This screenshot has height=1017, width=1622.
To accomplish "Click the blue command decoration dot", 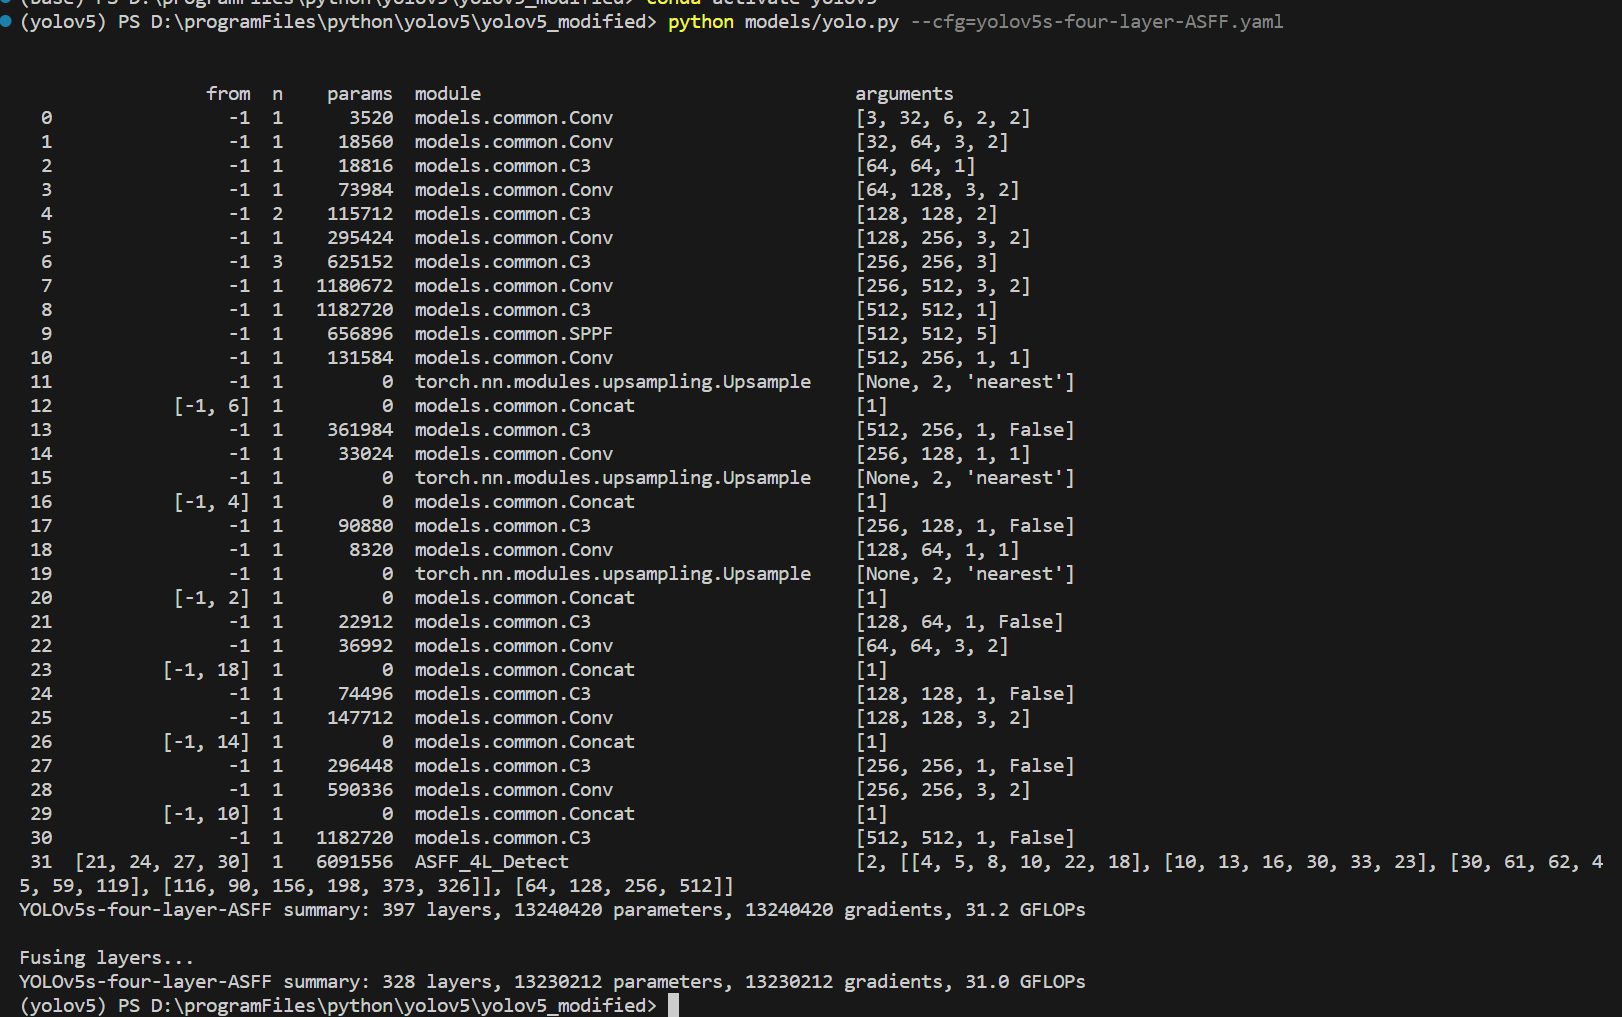I will click(x=6, y=21).
